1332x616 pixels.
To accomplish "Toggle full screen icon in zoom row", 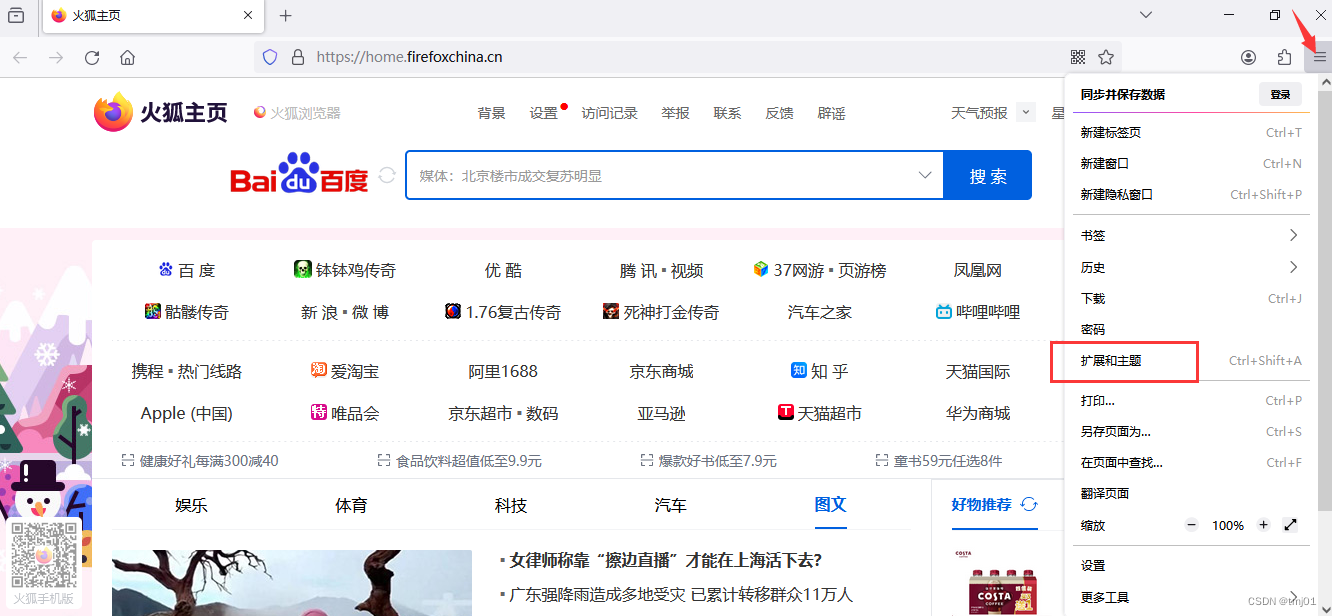I will (1290, 525).
